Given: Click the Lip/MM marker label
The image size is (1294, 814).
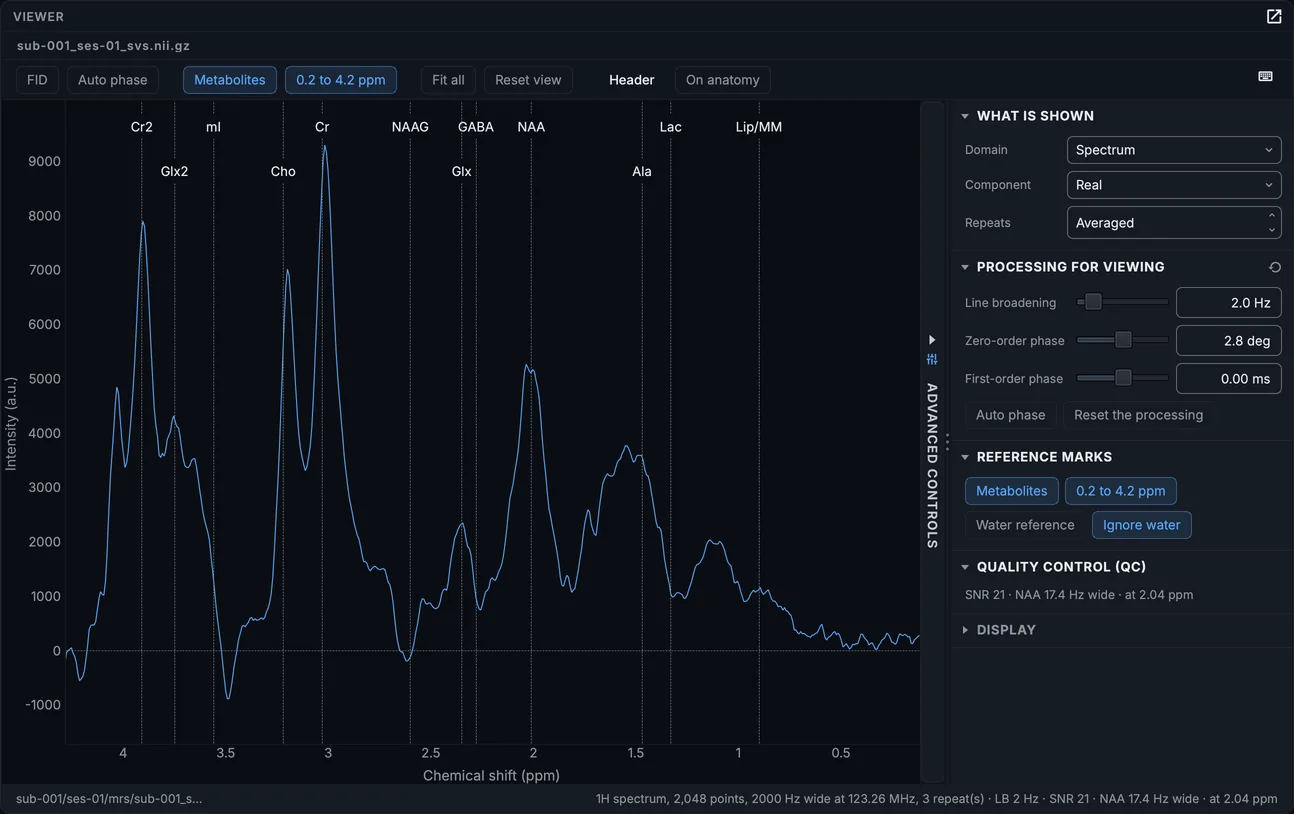Looking at the screenshot, I should 759,127.
